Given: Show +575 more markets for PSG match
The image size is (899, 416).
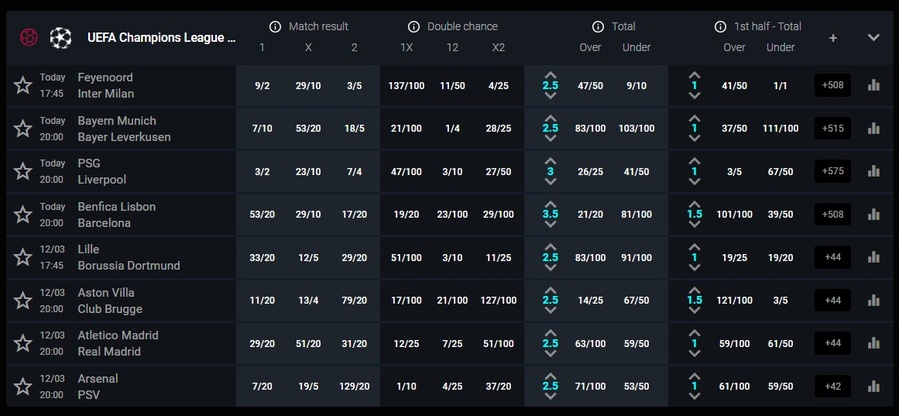Looking at the screenshot, I should pyautogui.click(x=832, y=171).
